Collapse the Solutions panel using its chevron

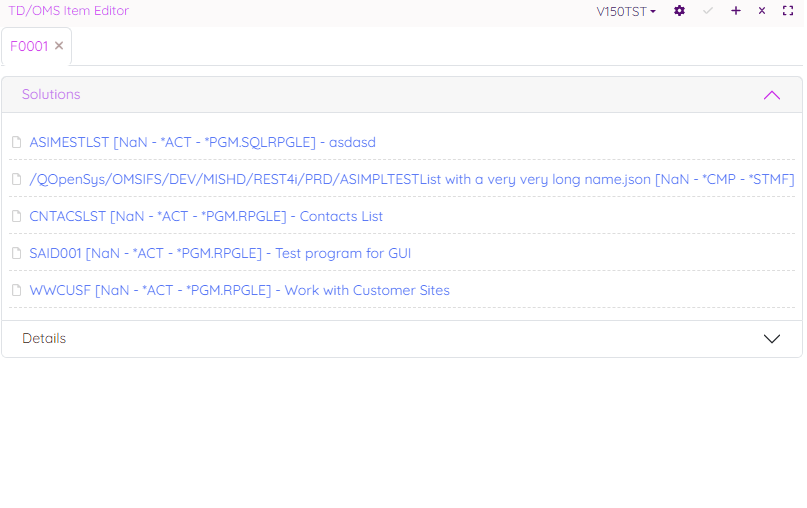click(771, 95)
